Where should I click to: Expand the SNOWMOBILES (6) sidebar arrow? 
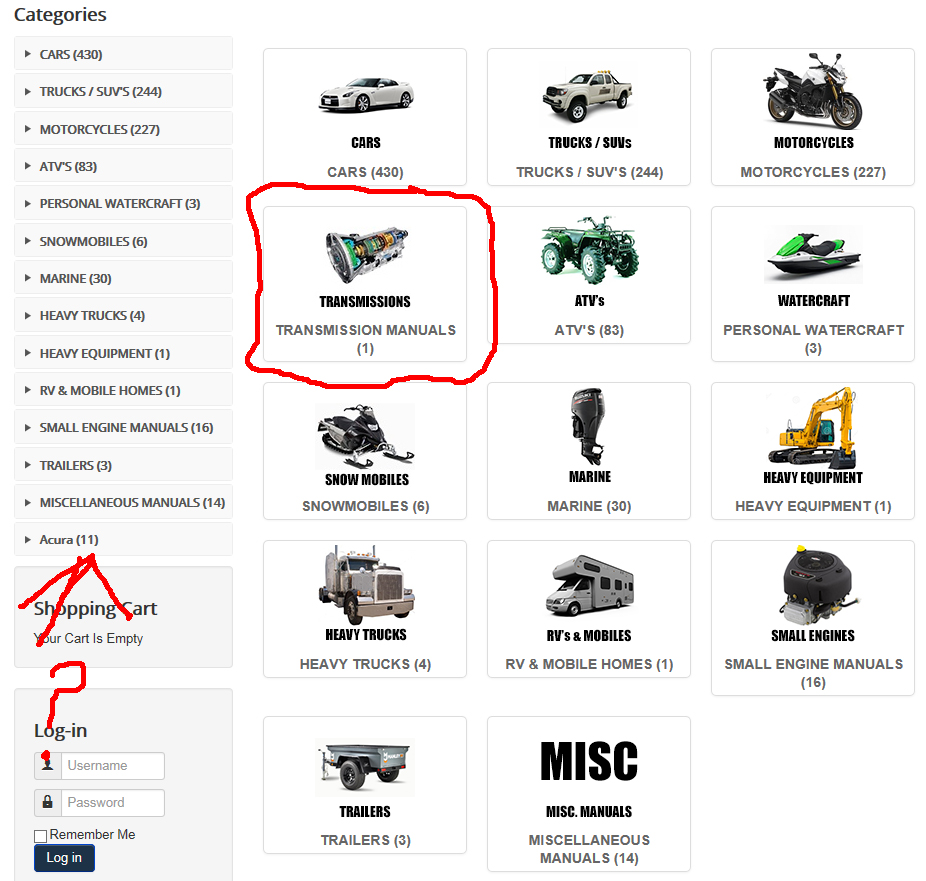click(x=27, y=241)
